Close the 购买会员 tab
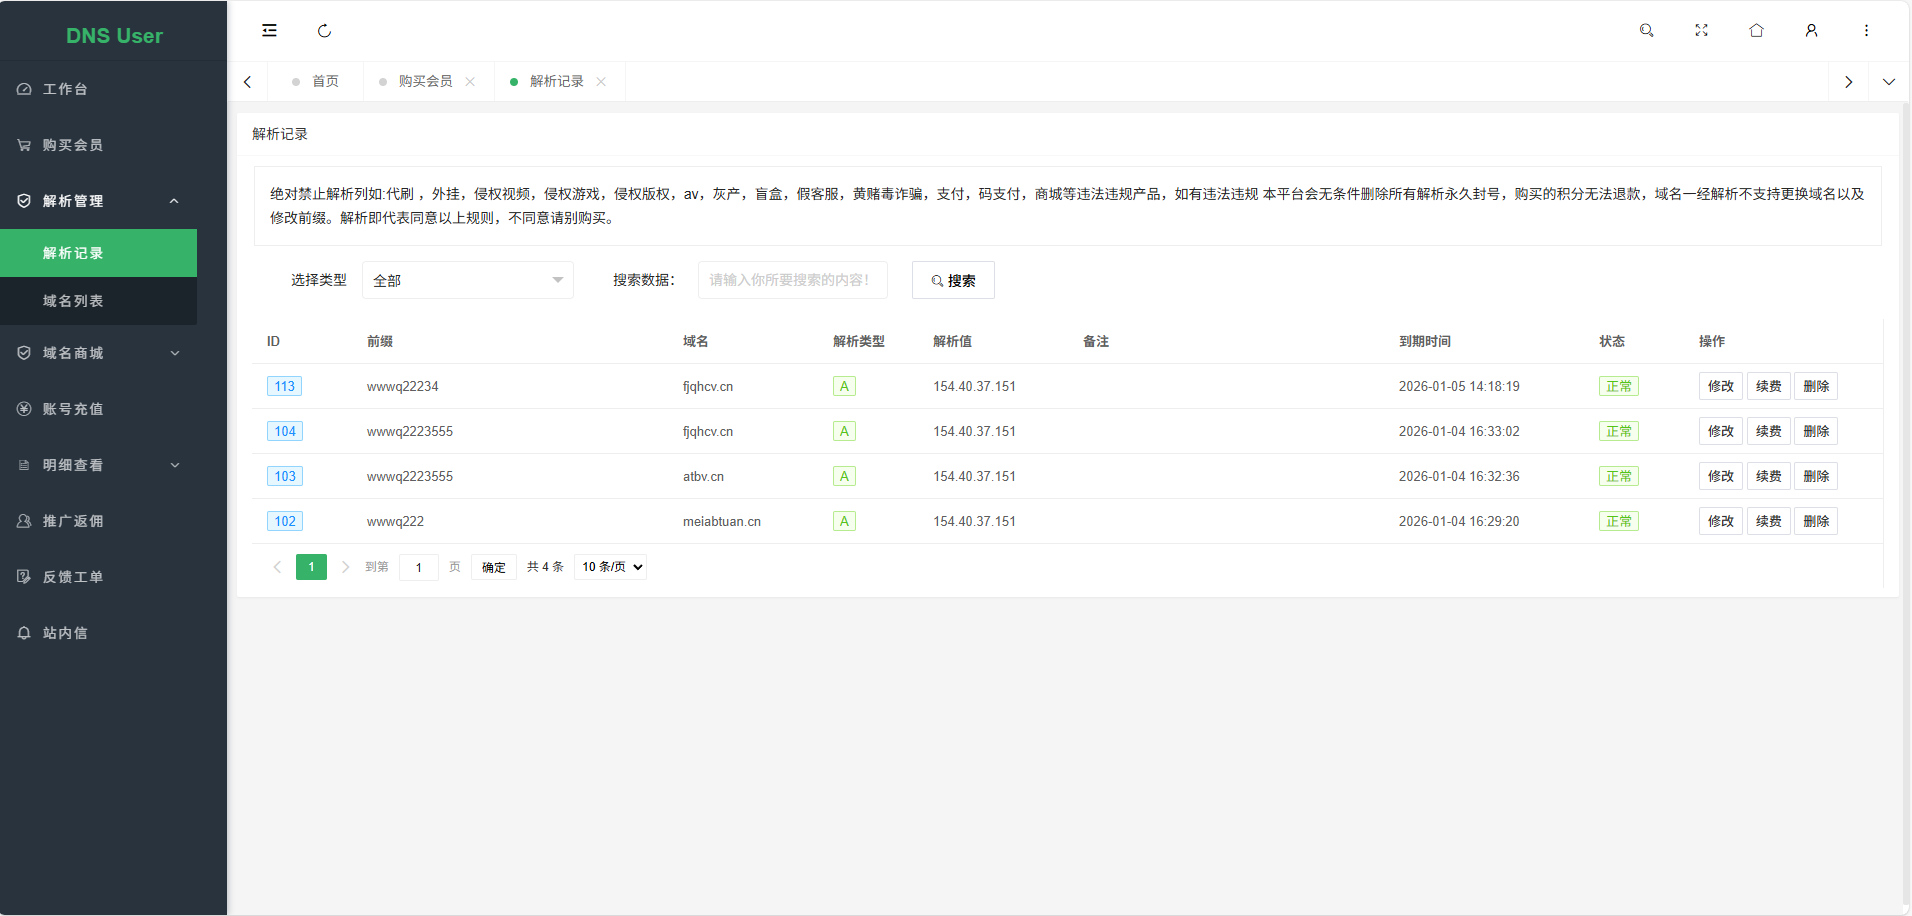This screenshot has height=916, width=1912. [470, 82]
